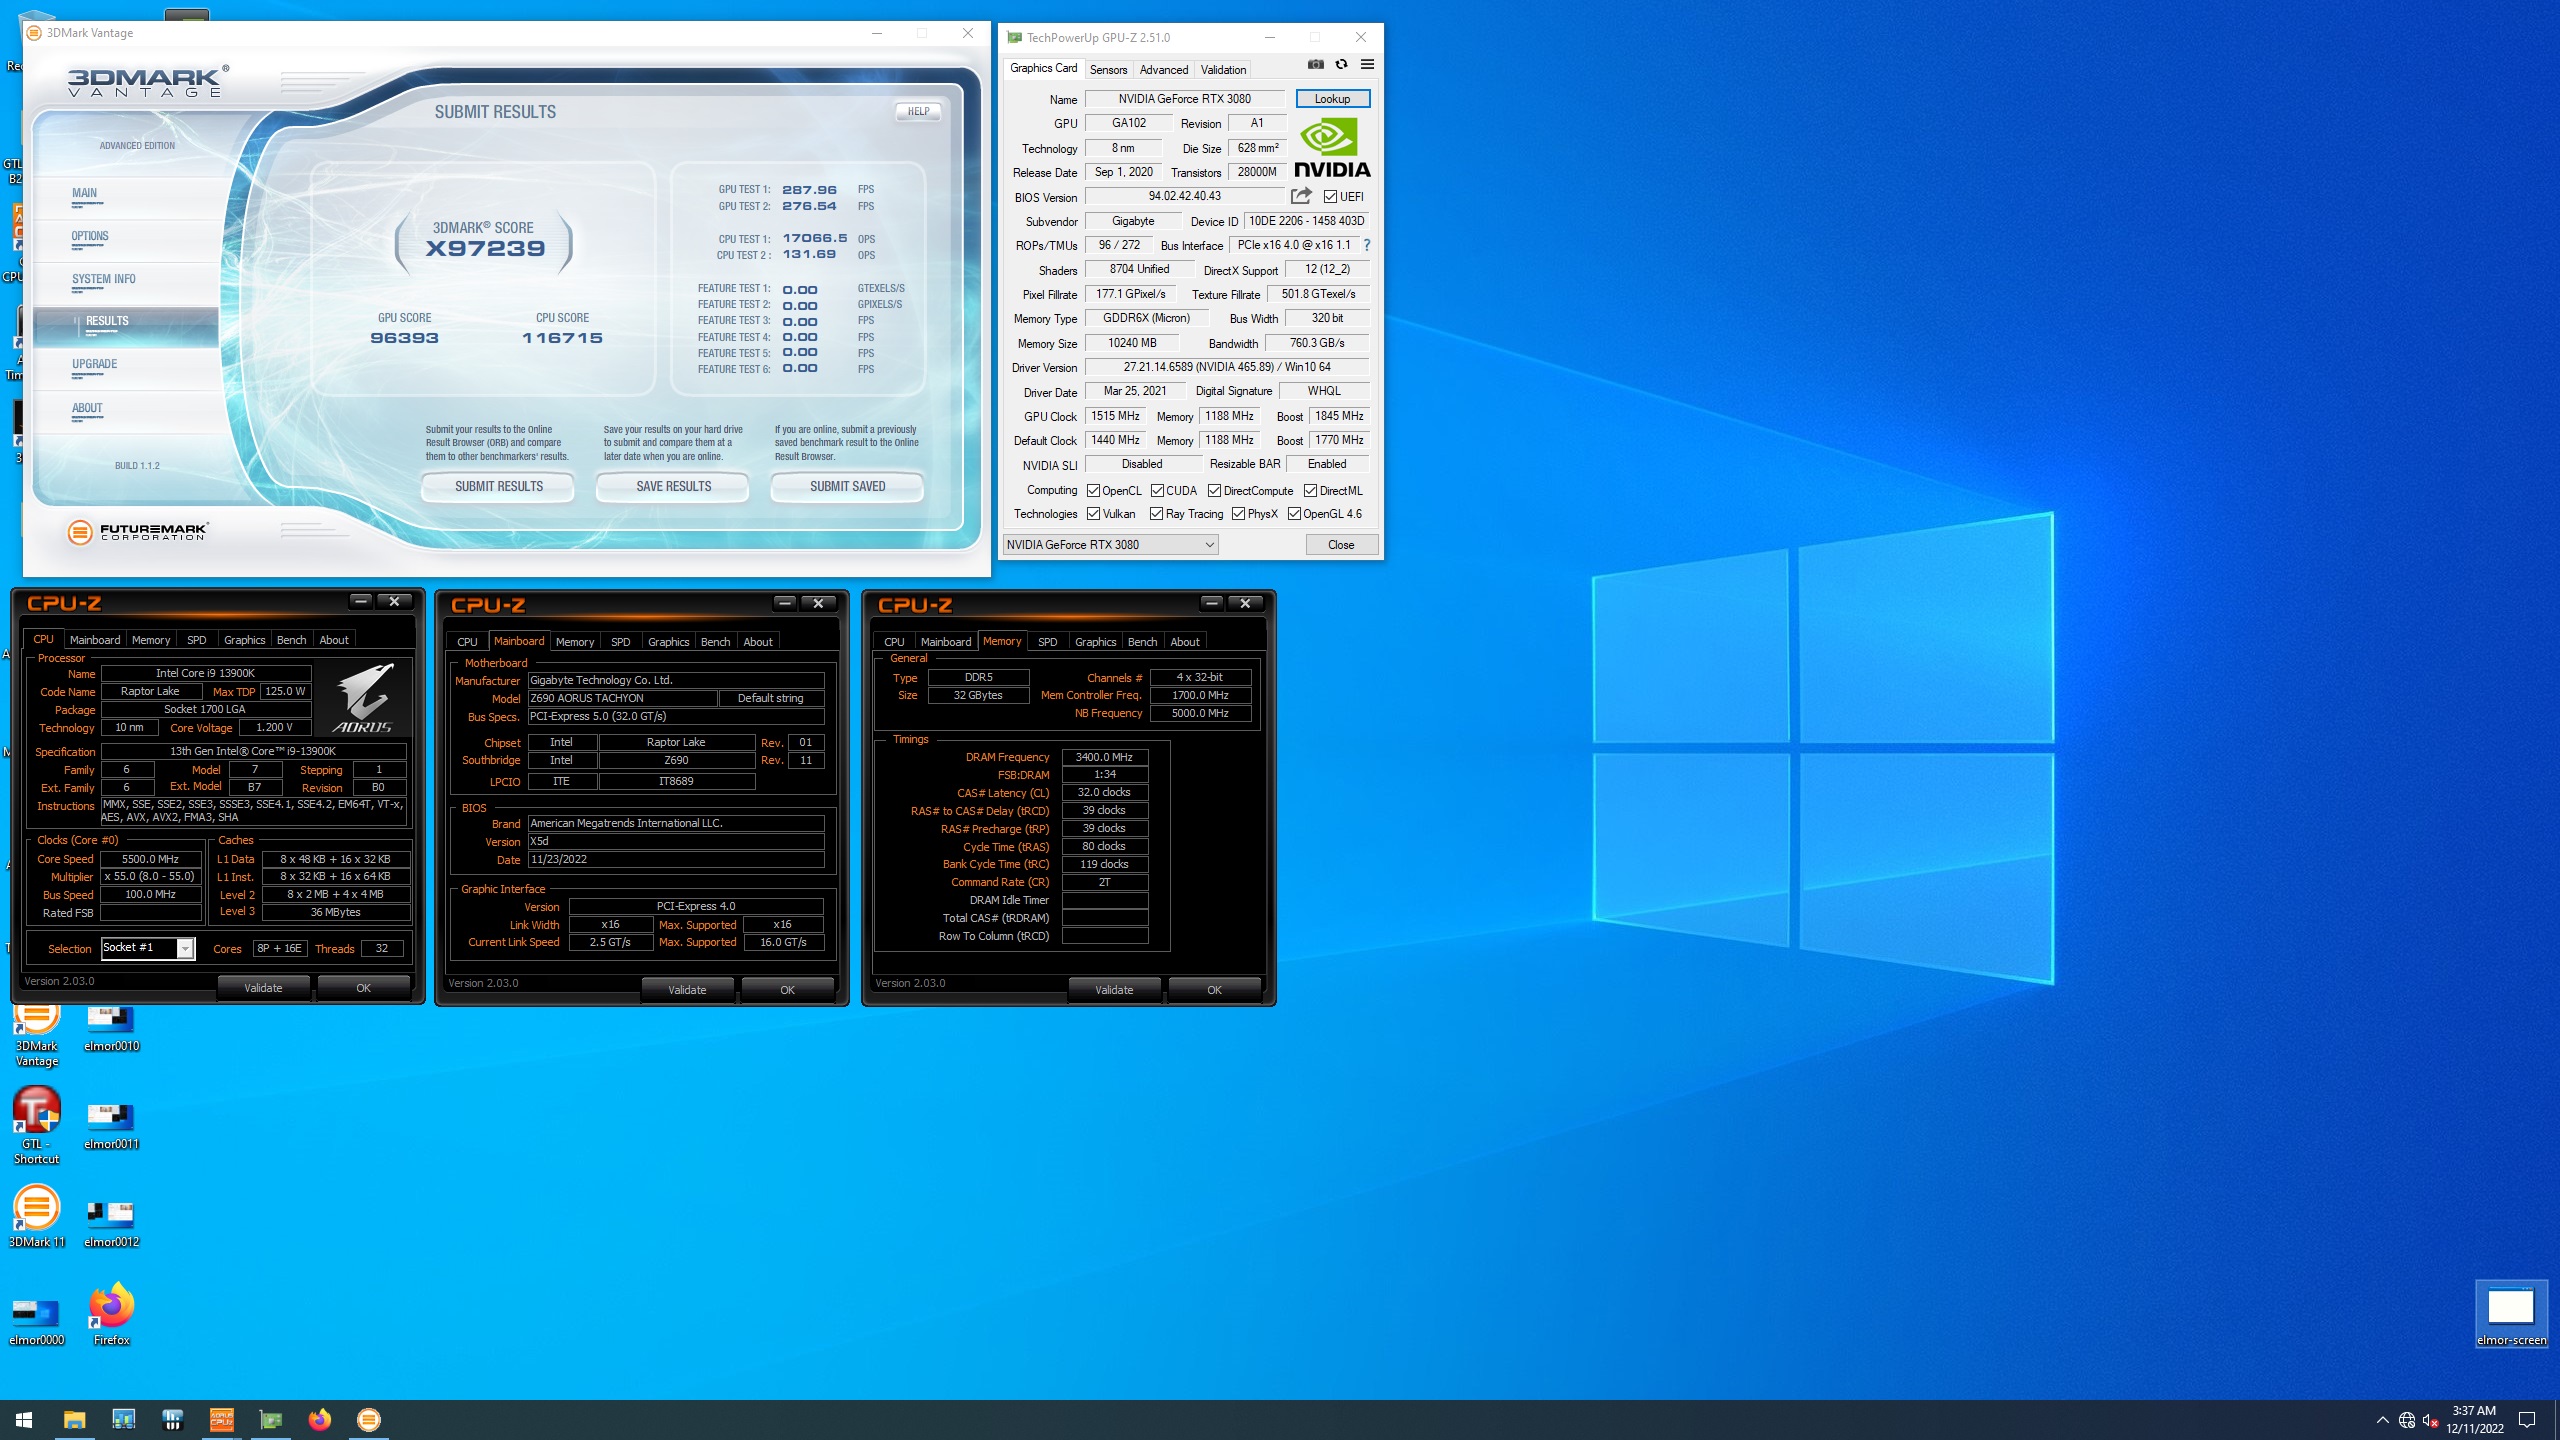Click the SAVE RESULTS button
The width and height of the screenshot is (2560, 1440).
[673, 487]
